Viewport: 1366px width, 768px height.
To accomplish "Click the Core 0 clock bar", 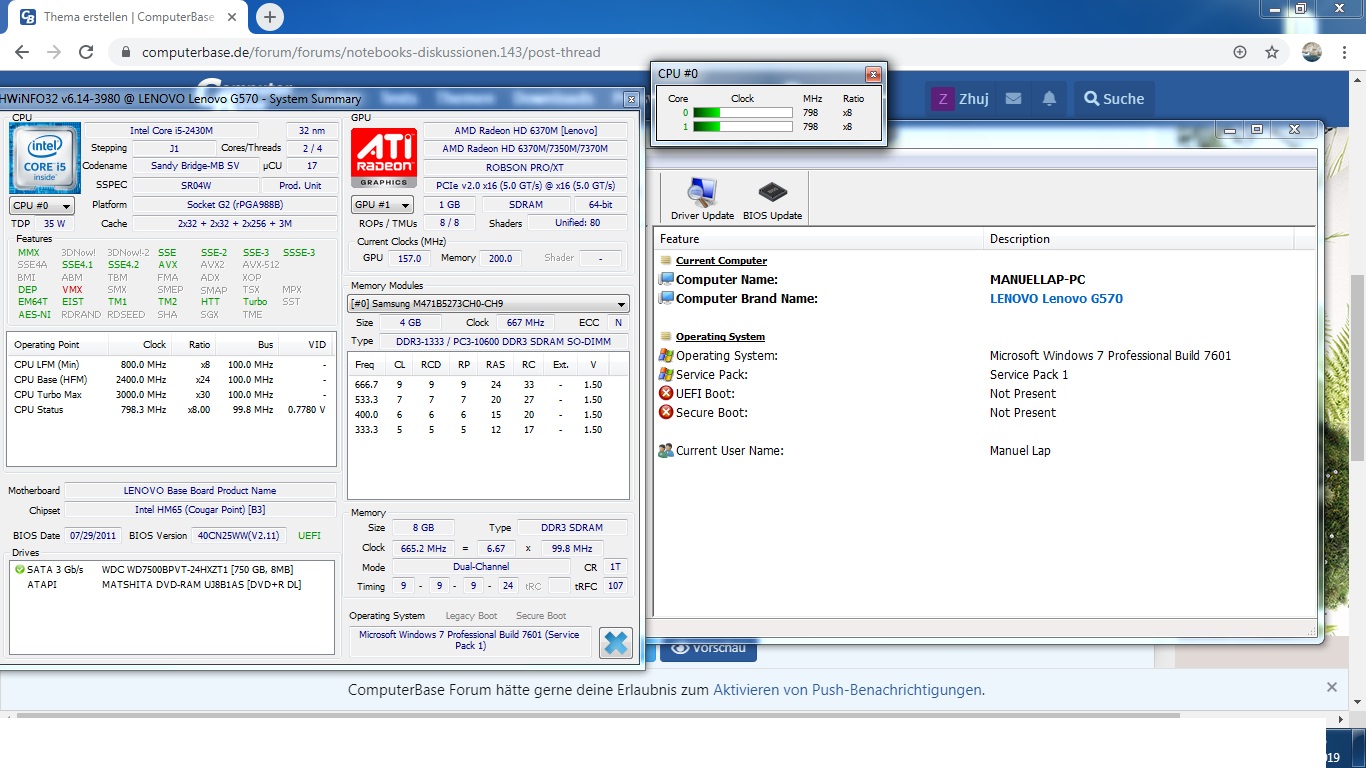I will tap(744, 113).
